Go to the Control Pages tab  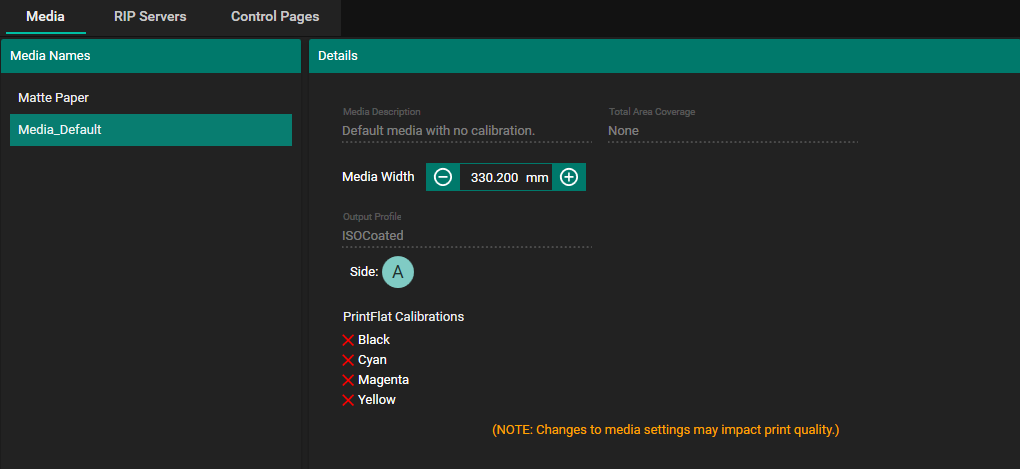(x=275, y=17)
